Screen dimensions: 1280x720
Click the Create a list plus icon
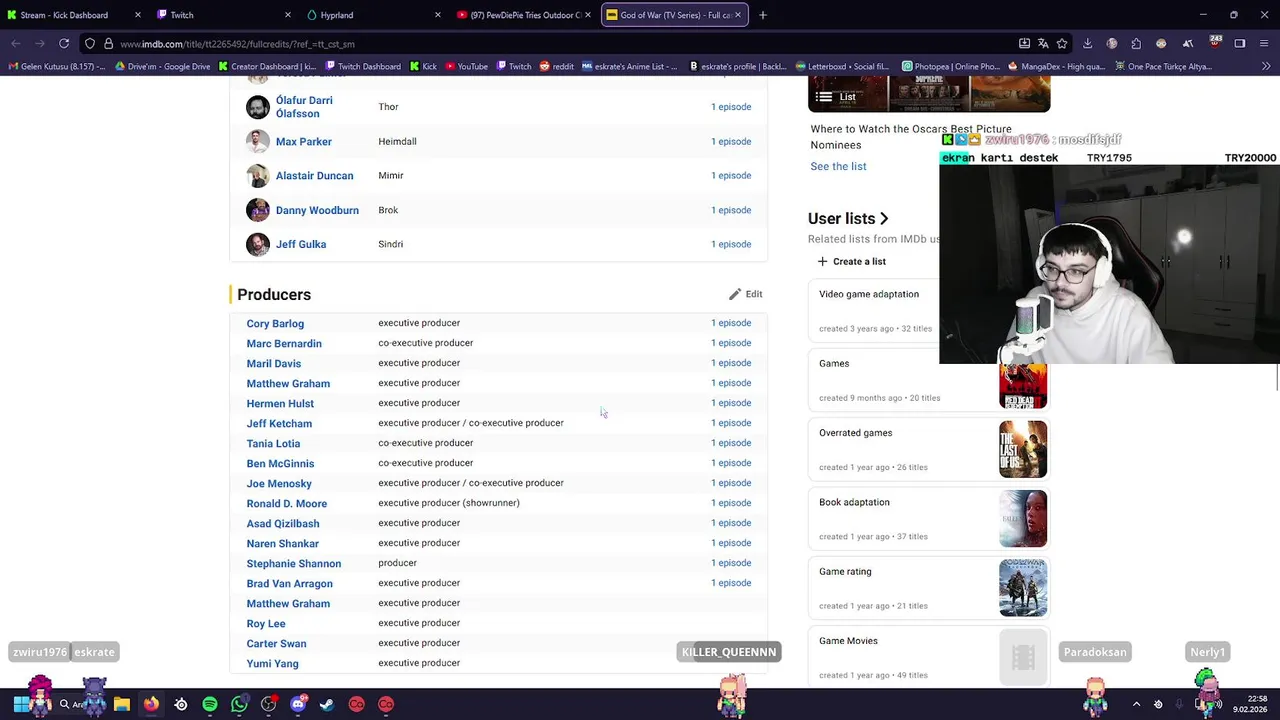coord(822,261)
